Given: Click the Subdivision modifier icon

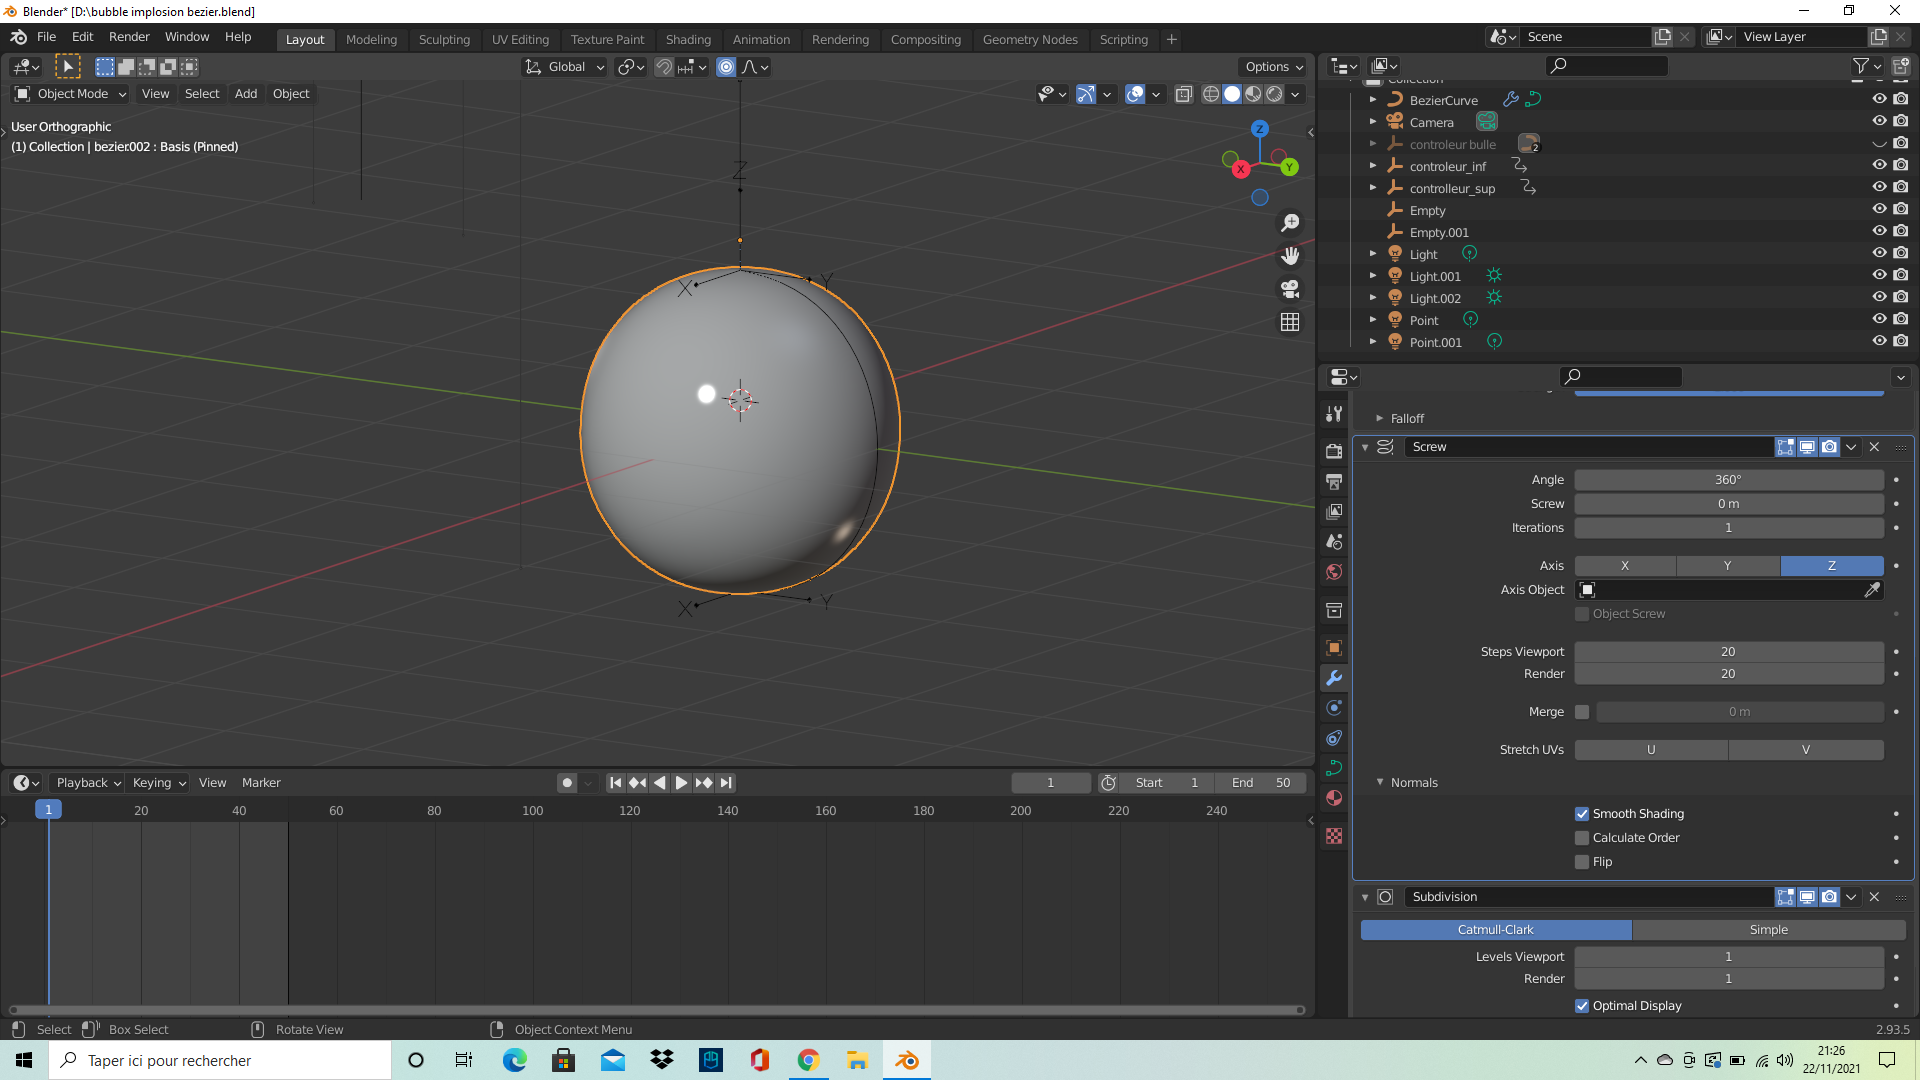Looking at the screenshot, I should click(x=1386, y=897).
